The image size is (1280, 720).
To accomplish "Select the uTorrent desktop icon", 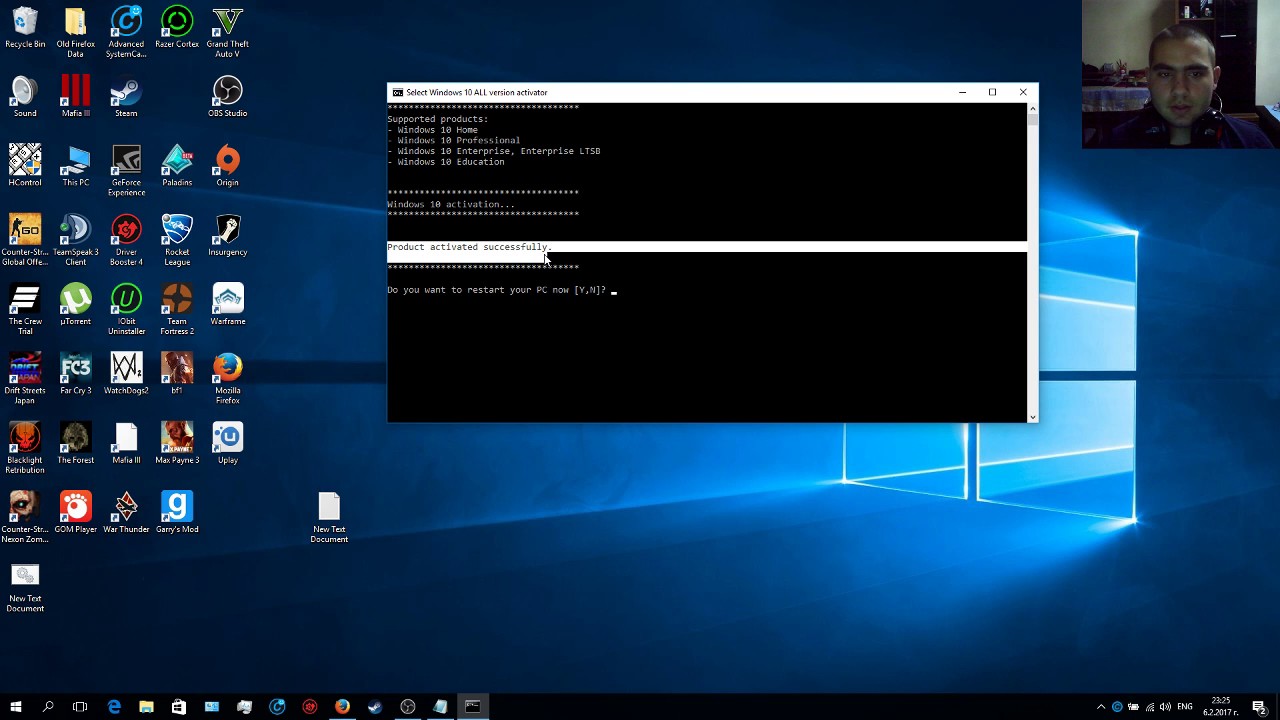I will coord(75,305).
